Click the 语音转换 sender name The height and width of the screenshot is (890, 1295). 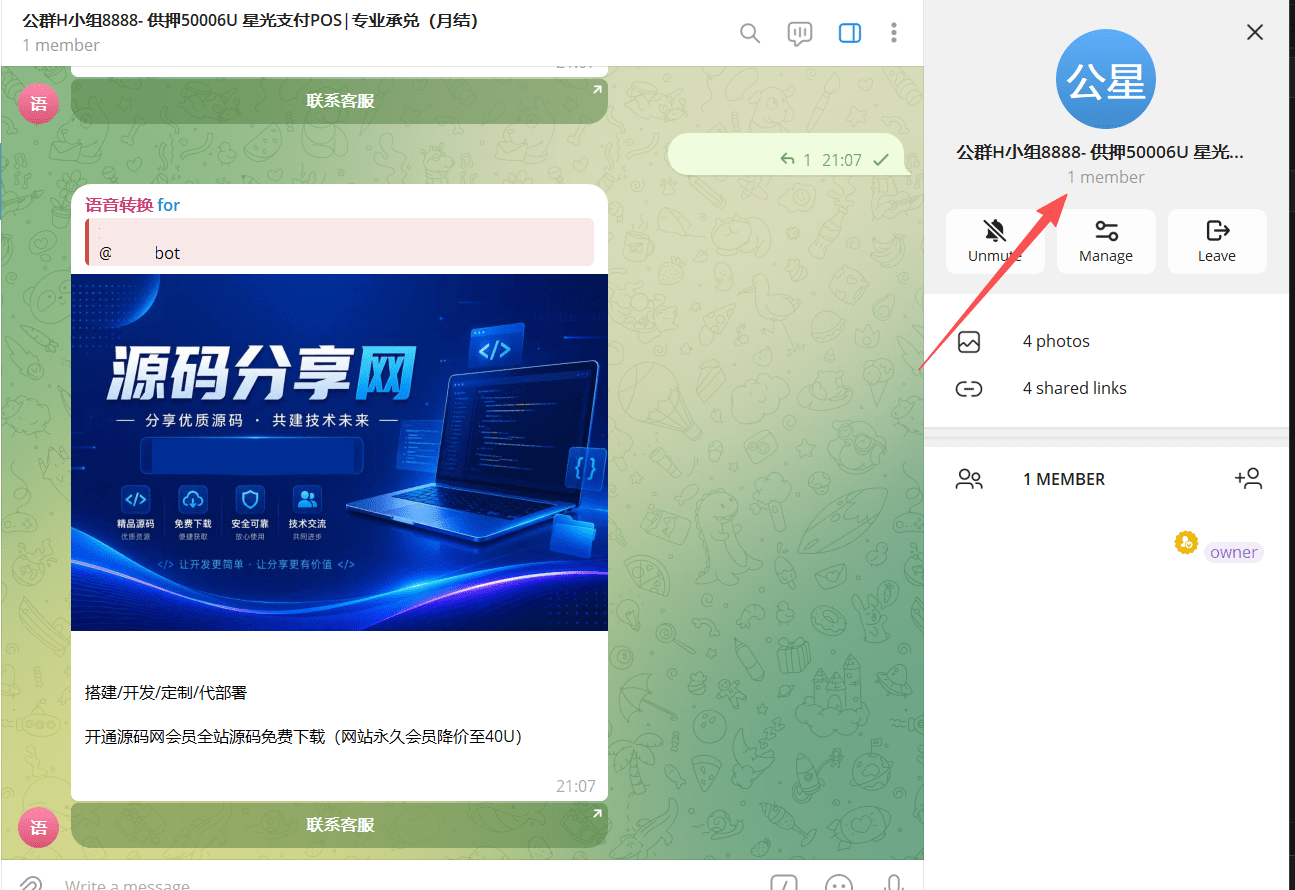coord(119,205)
